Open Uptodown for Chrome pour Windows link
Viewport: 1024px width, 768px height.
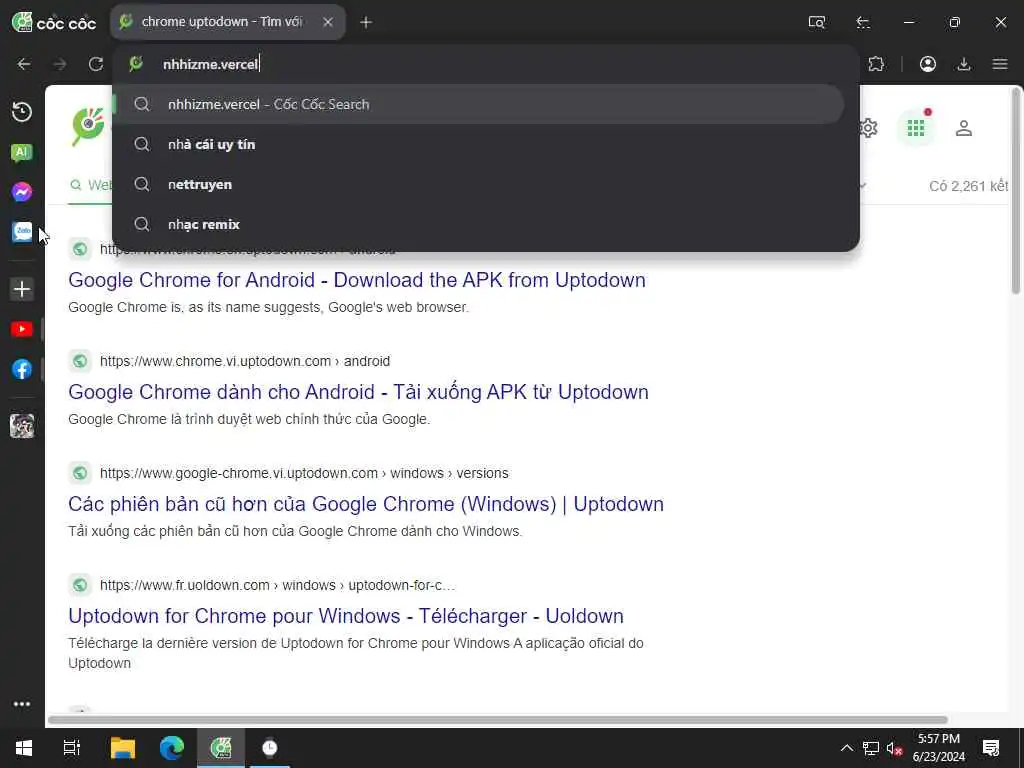[345, 616]
